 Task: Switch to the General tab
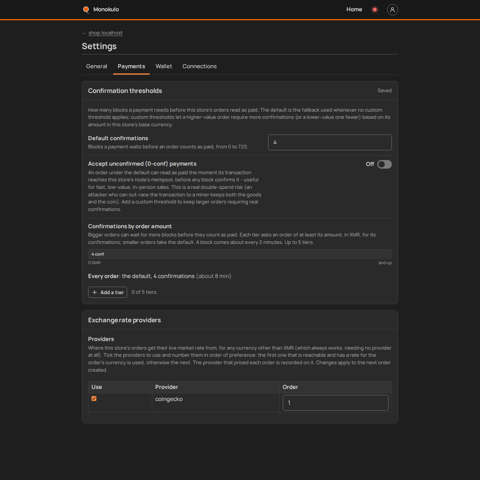coord(96,66)
